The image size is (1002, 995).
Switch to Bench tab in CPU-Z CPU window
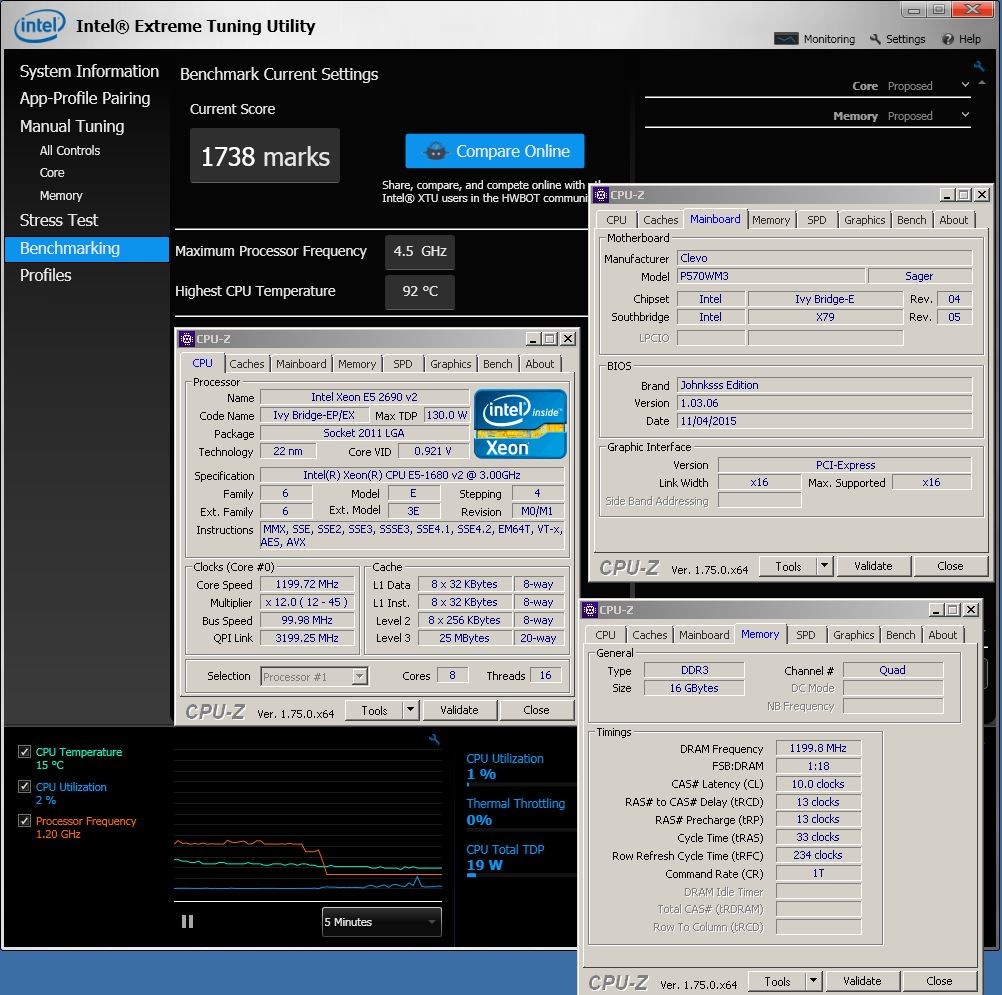coord(497,364)
